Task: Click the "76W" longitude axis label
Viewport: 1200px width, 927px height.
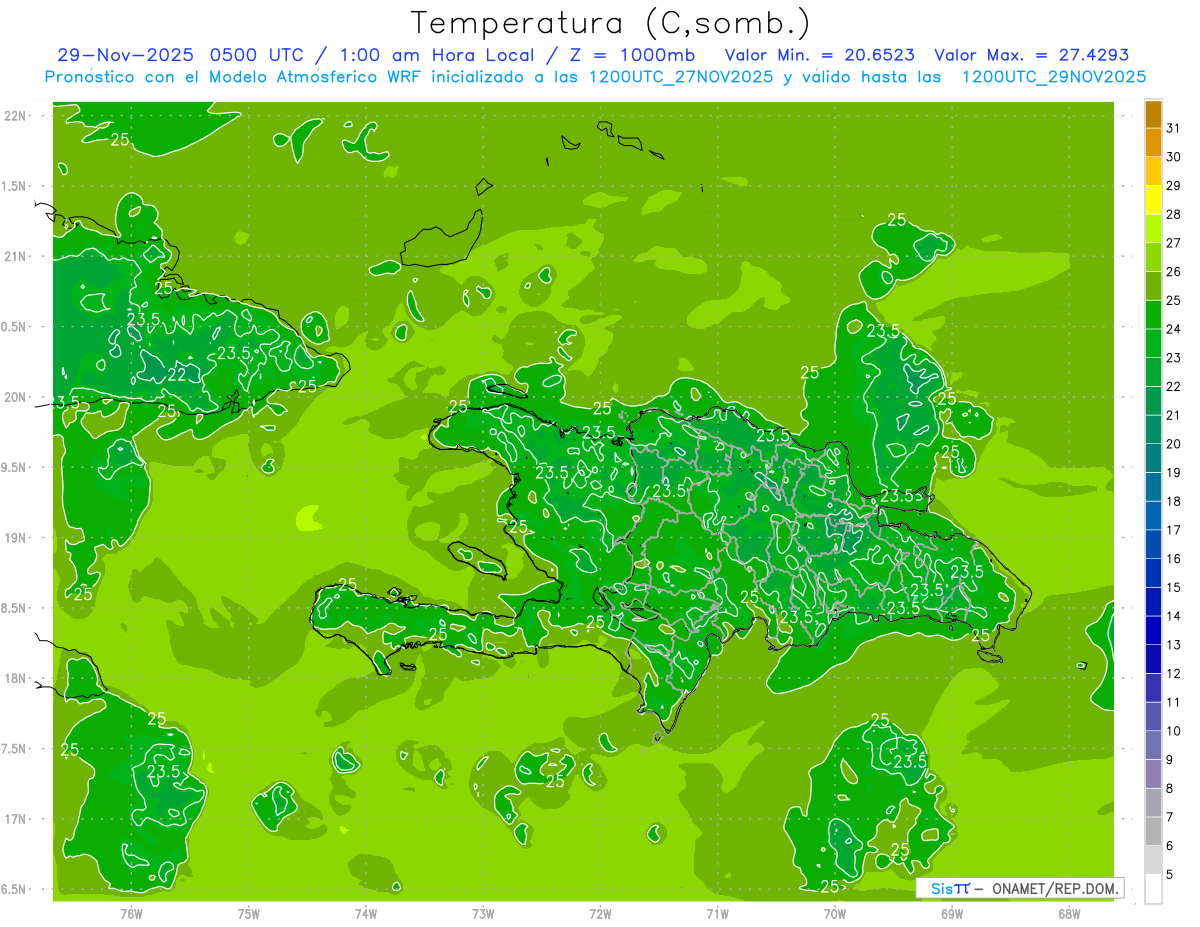Action: (x=131, y=913)
